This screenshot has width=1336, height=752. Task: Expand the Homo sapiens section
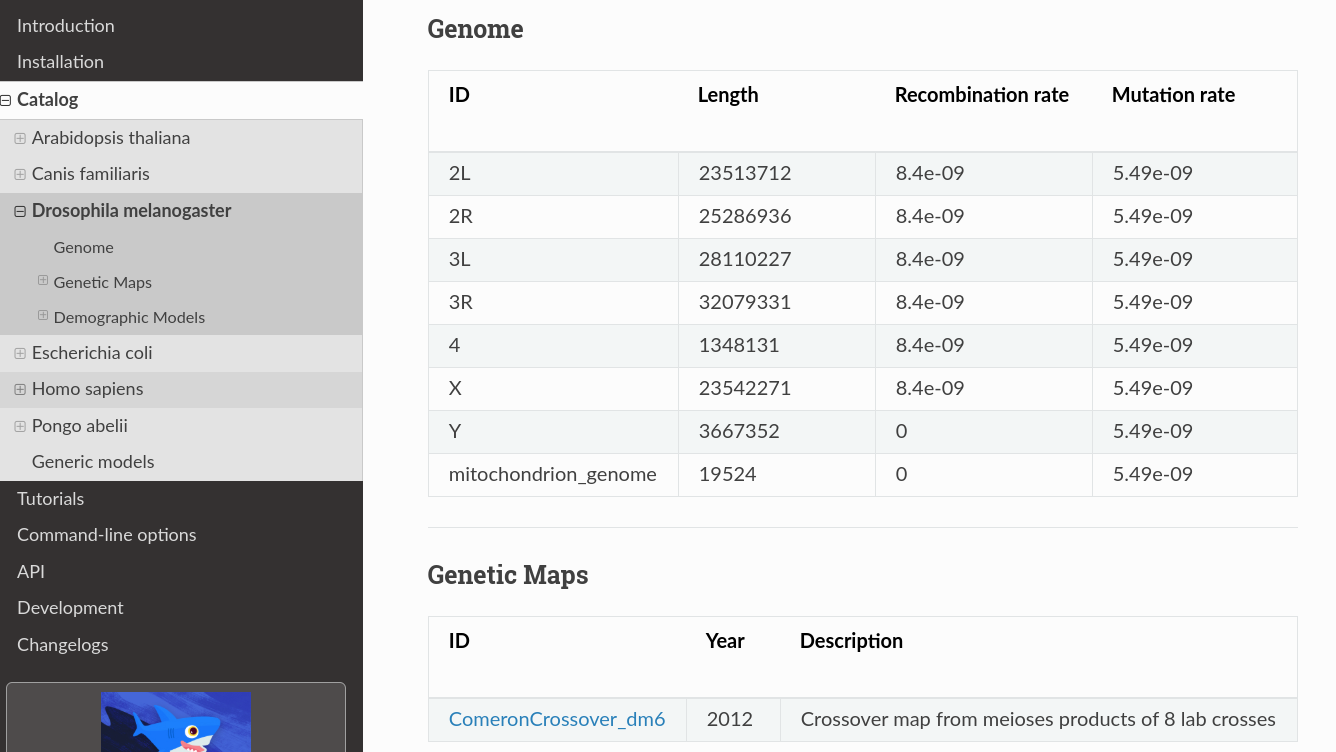tap(18, 389)
